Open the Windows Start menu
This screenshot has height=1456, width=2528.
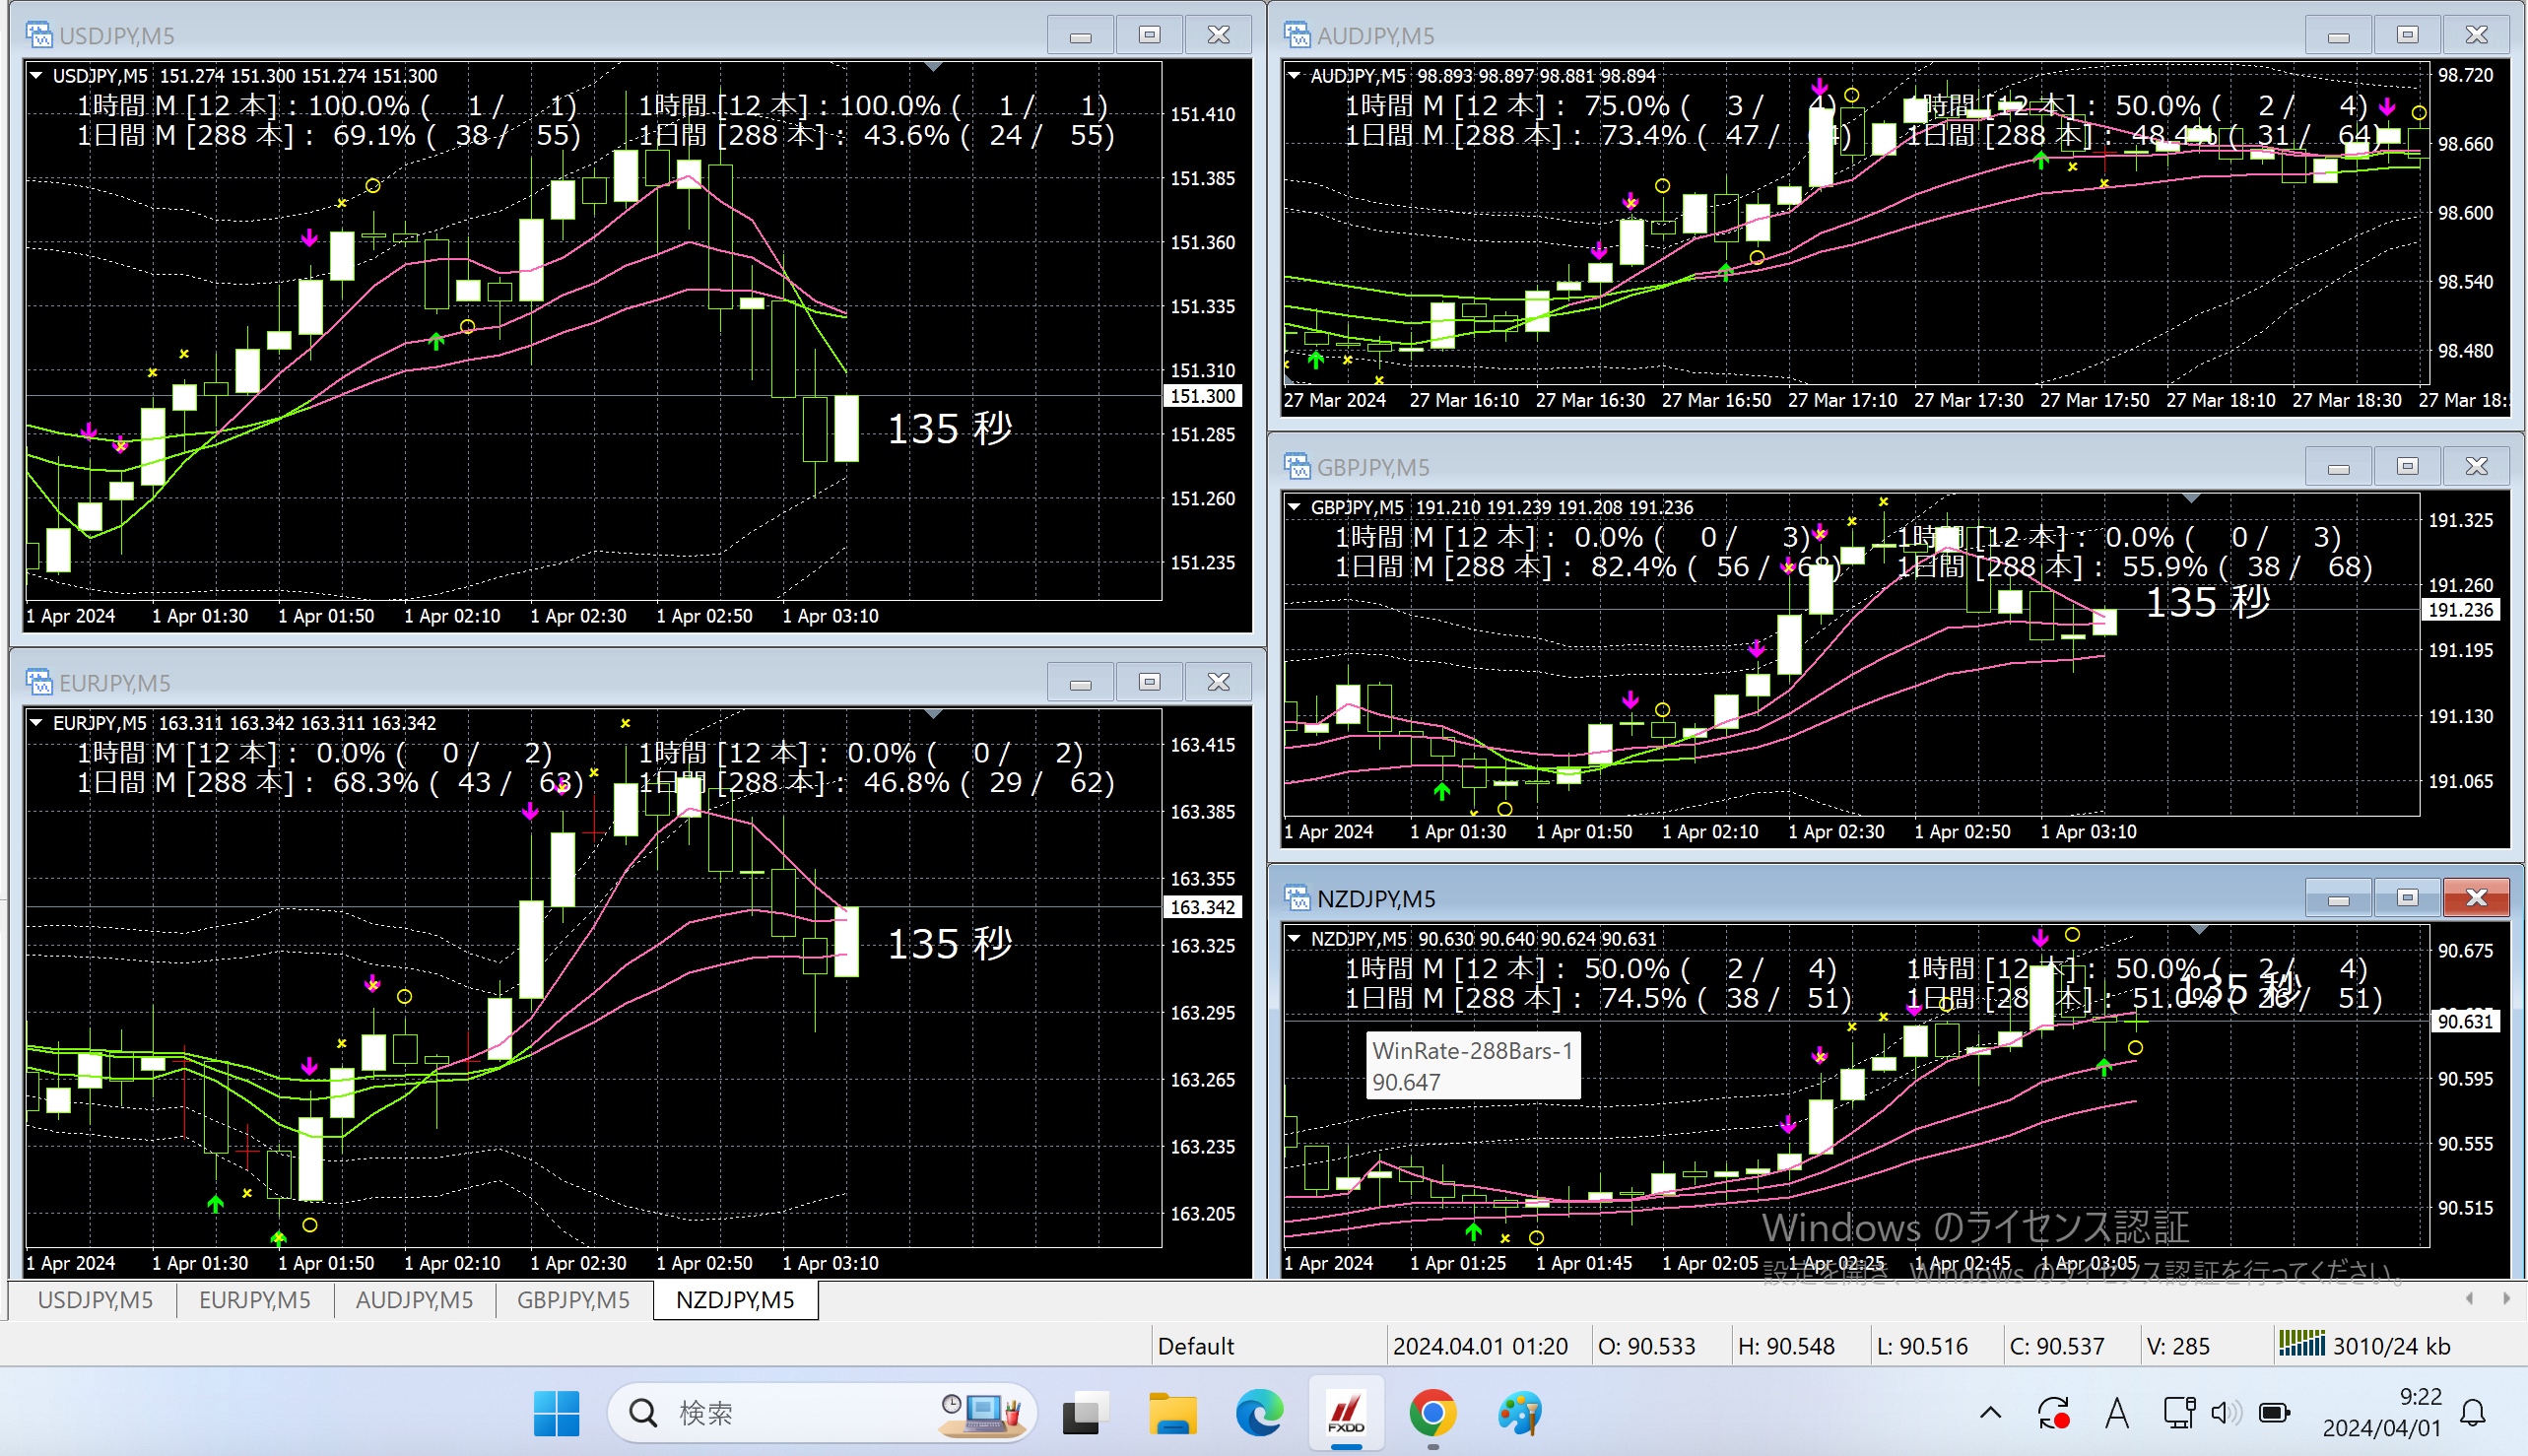click(556, 1413)
